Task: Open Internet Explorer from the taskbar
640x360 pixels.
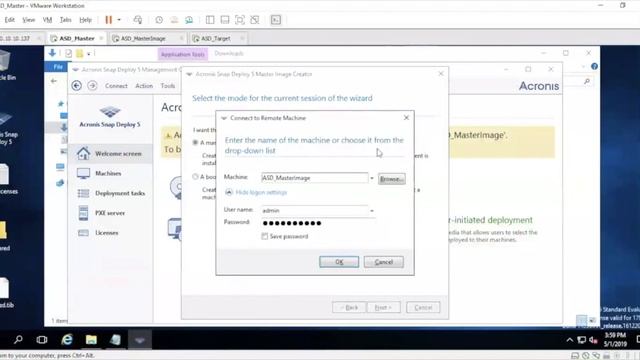Action: point(67,340)
